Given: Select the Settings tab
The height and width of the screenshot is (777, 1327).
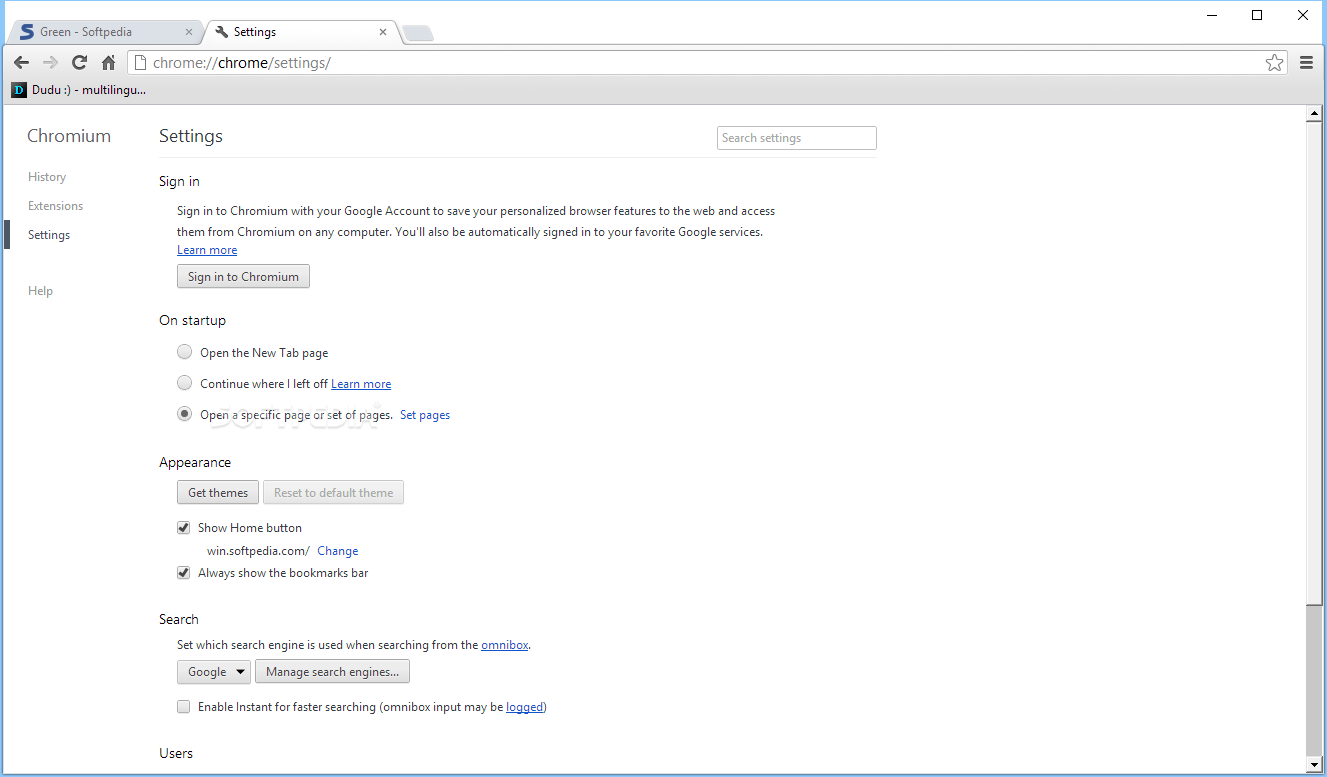Looking at the screenshot, I should 301,32.
